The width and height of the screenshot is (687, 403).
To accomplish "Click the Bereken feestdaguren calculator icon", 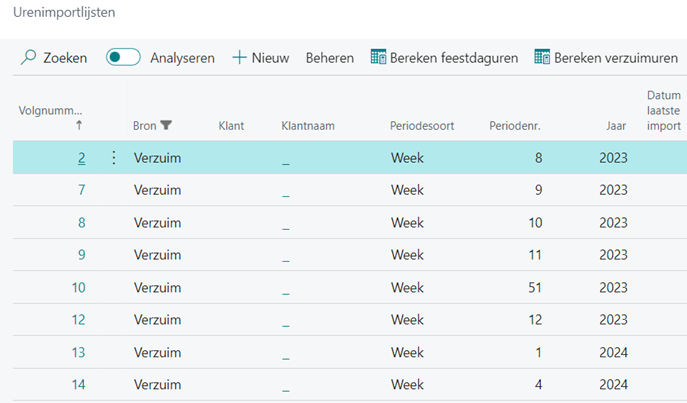I will coord(379,58).
